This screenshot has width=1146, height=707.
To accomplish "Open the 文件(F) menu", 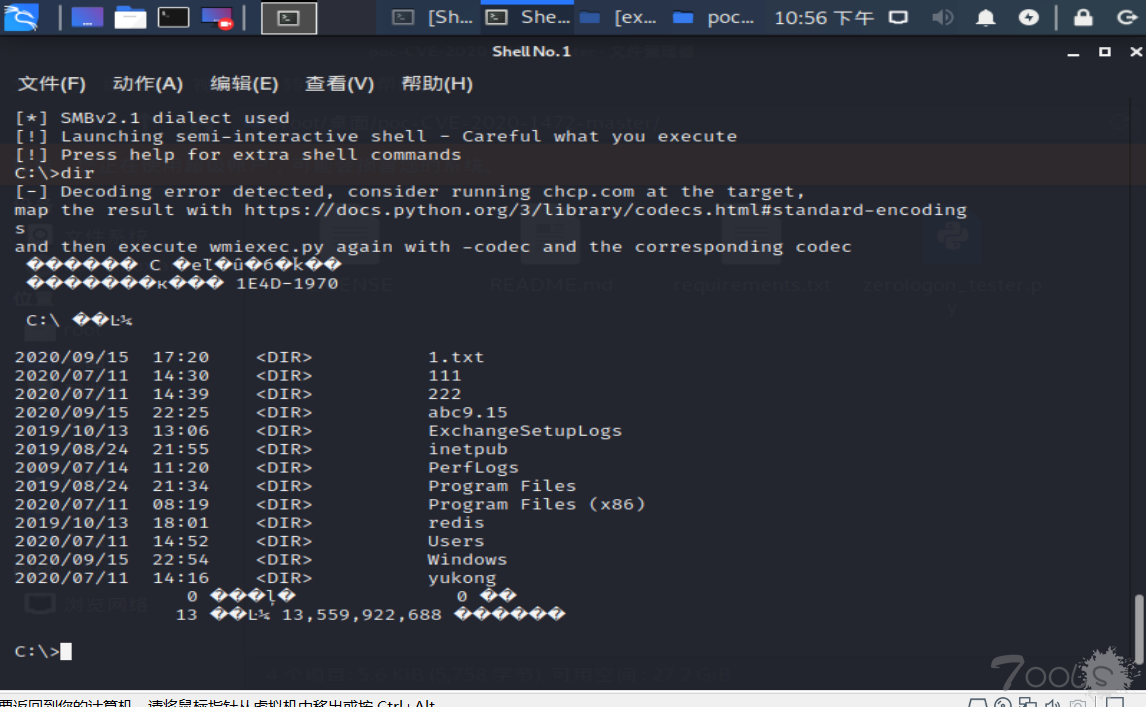I will pyautogui.click(x=52, y=84).
